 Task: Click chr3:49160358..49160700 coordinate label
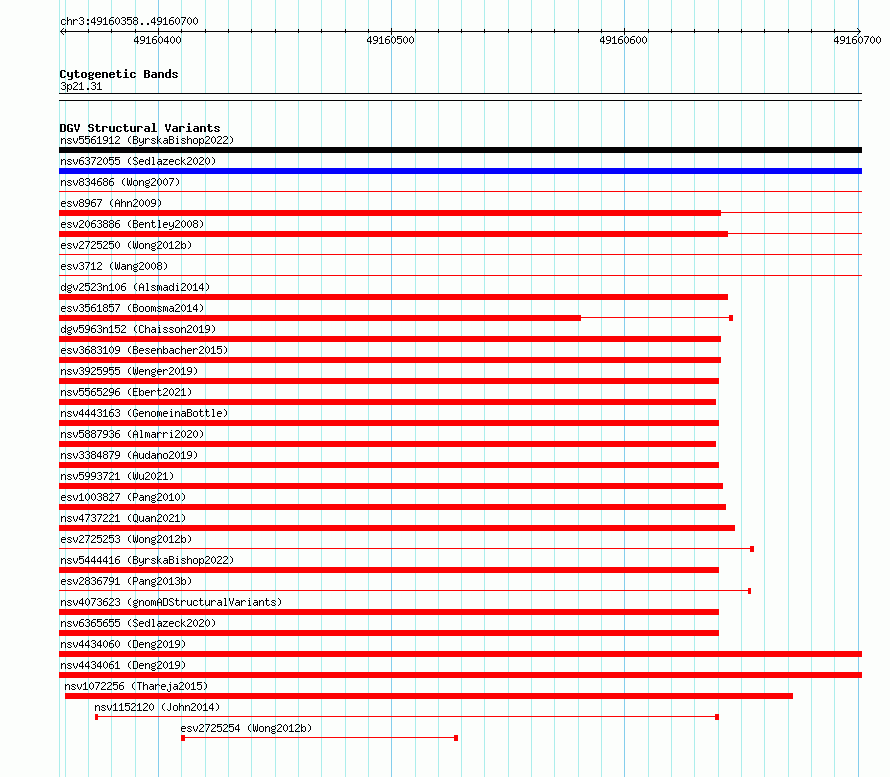tap(129, 21)
